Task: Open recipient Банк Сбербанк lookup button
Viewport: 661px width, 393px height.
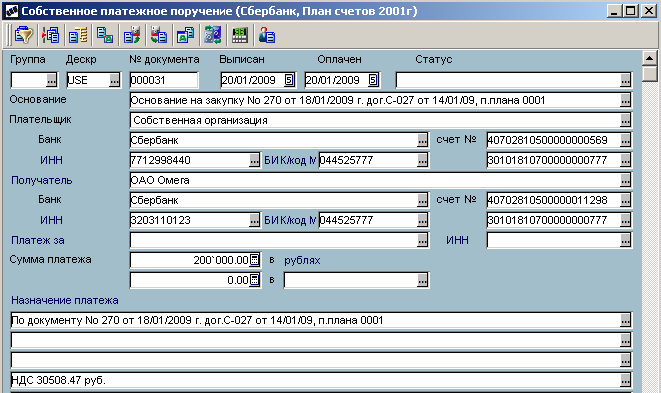Action: 422,200
